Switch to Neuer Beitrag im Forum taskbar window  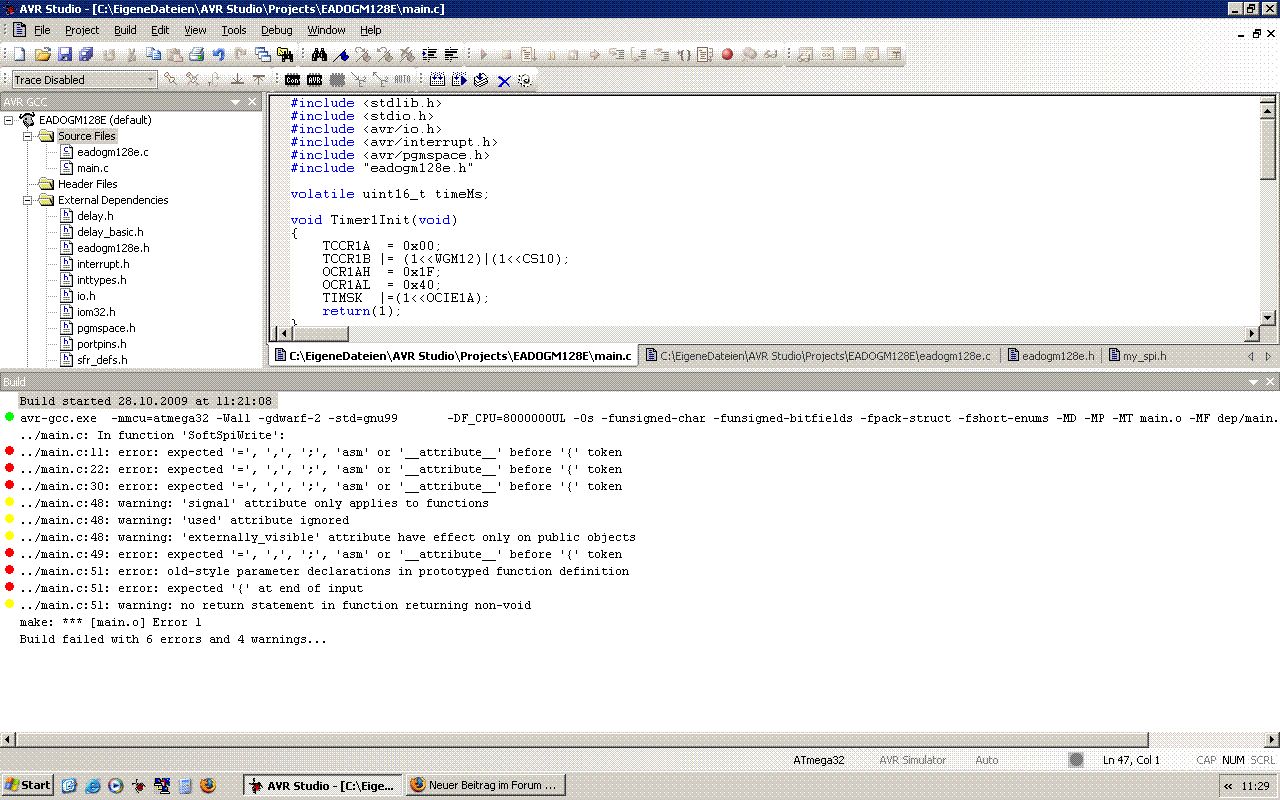click(486, 785)
